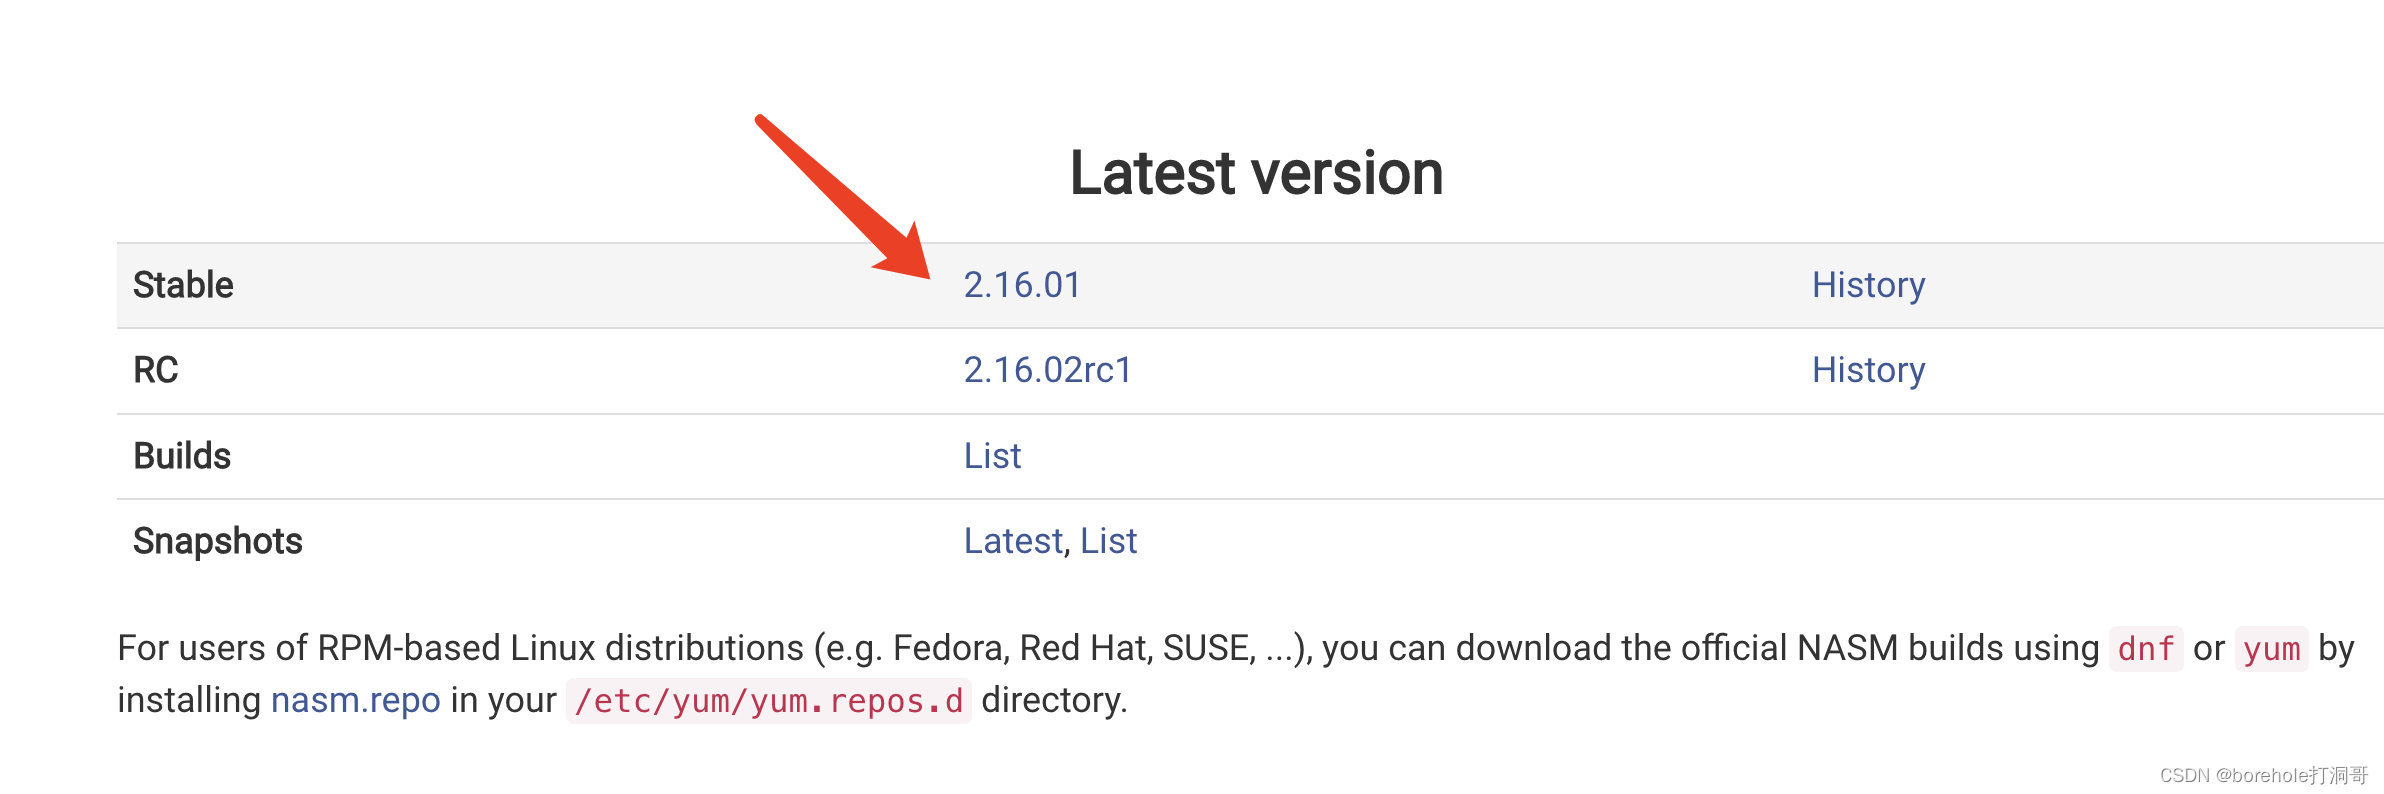Open History link in the RC row
Image resolution: width=2384 pixels, height=794 pixels.
(x=1868, y=370)
